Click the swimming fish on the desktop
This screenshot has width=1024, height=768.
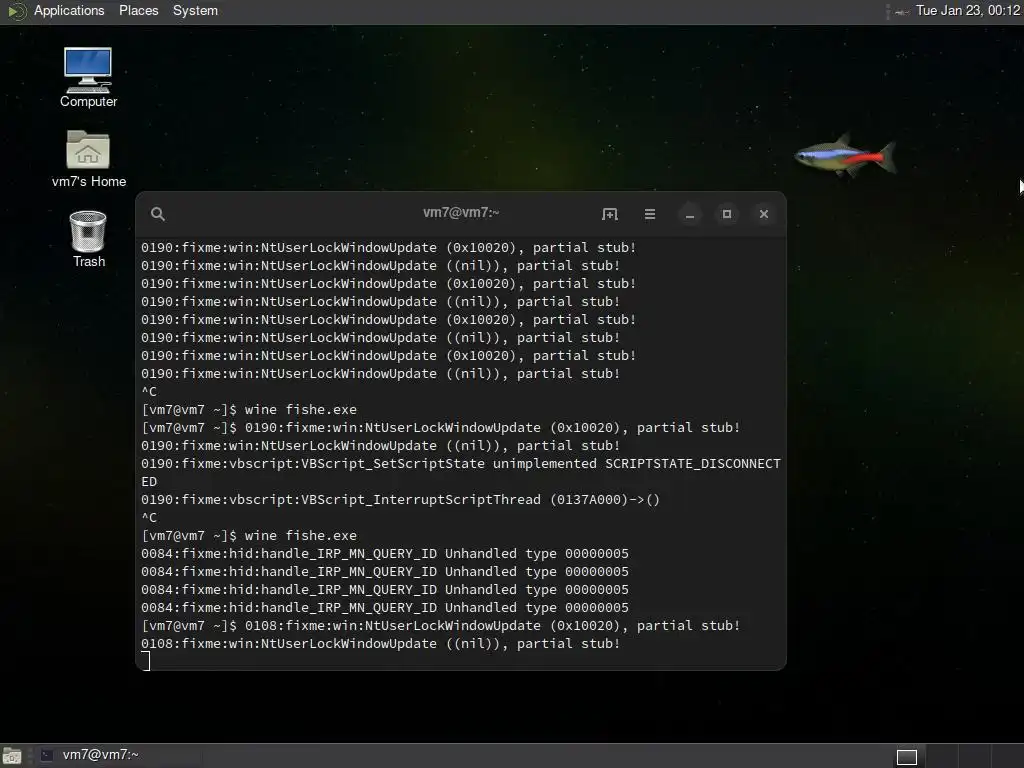[845, 155]
